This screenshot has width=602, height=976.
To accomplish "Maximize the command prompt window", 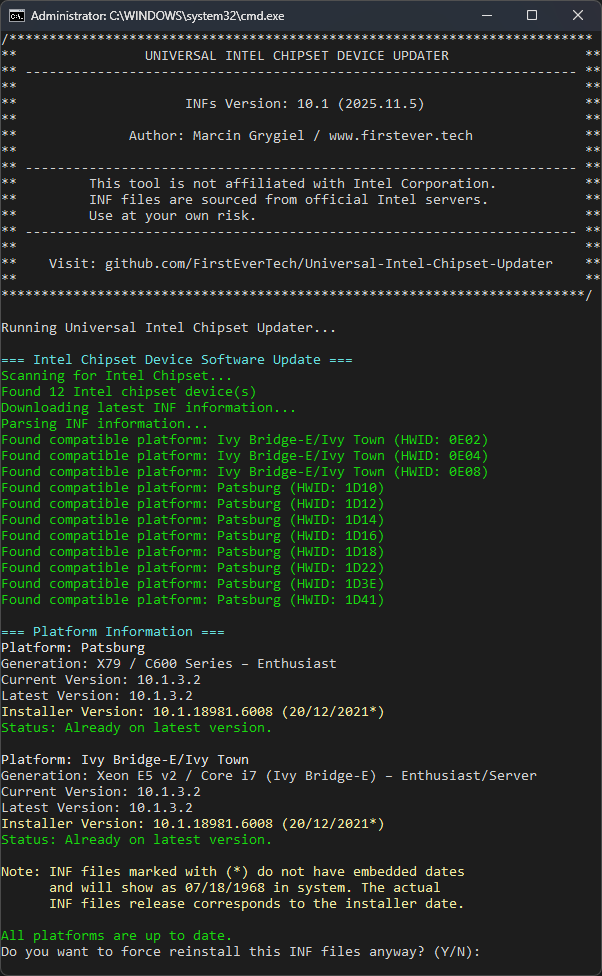I will coord(532,15).
